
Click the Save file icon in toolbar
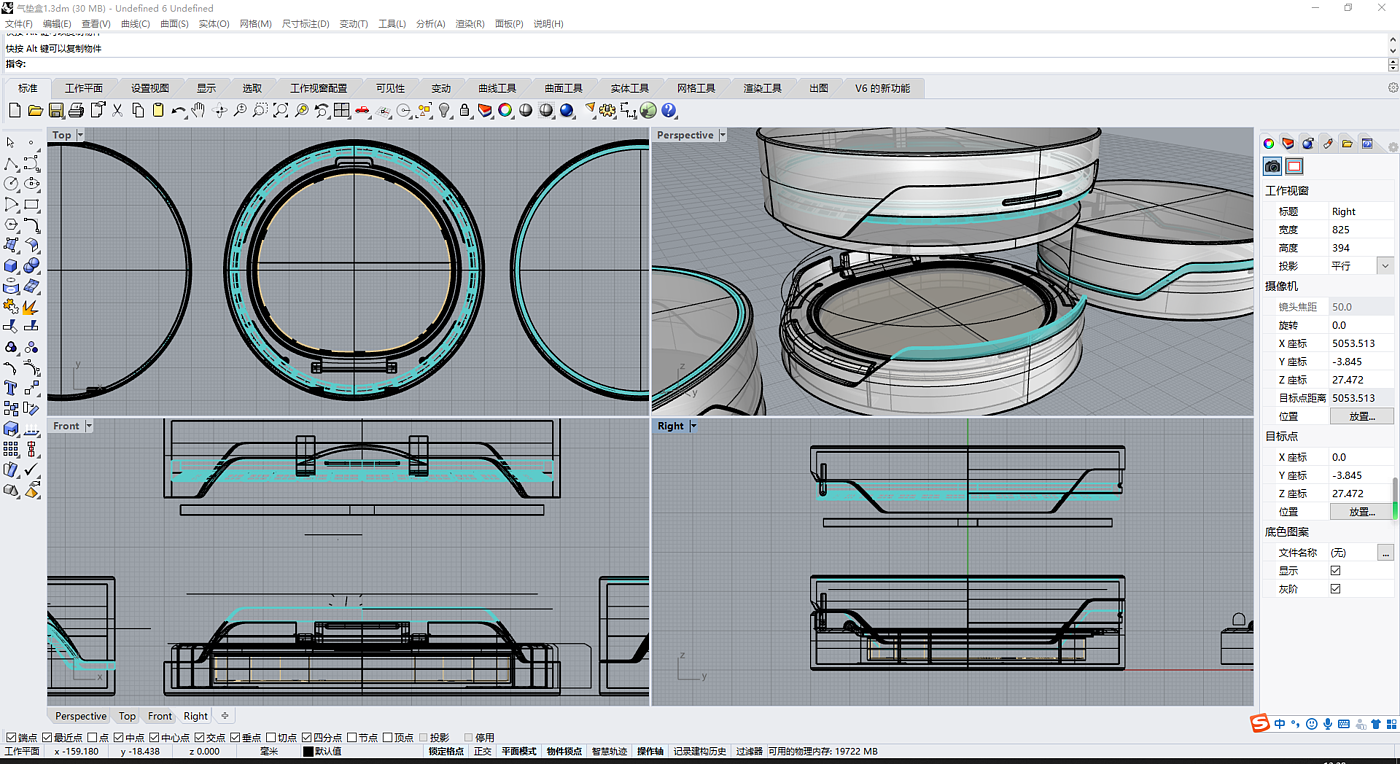[x=56, y=110]
